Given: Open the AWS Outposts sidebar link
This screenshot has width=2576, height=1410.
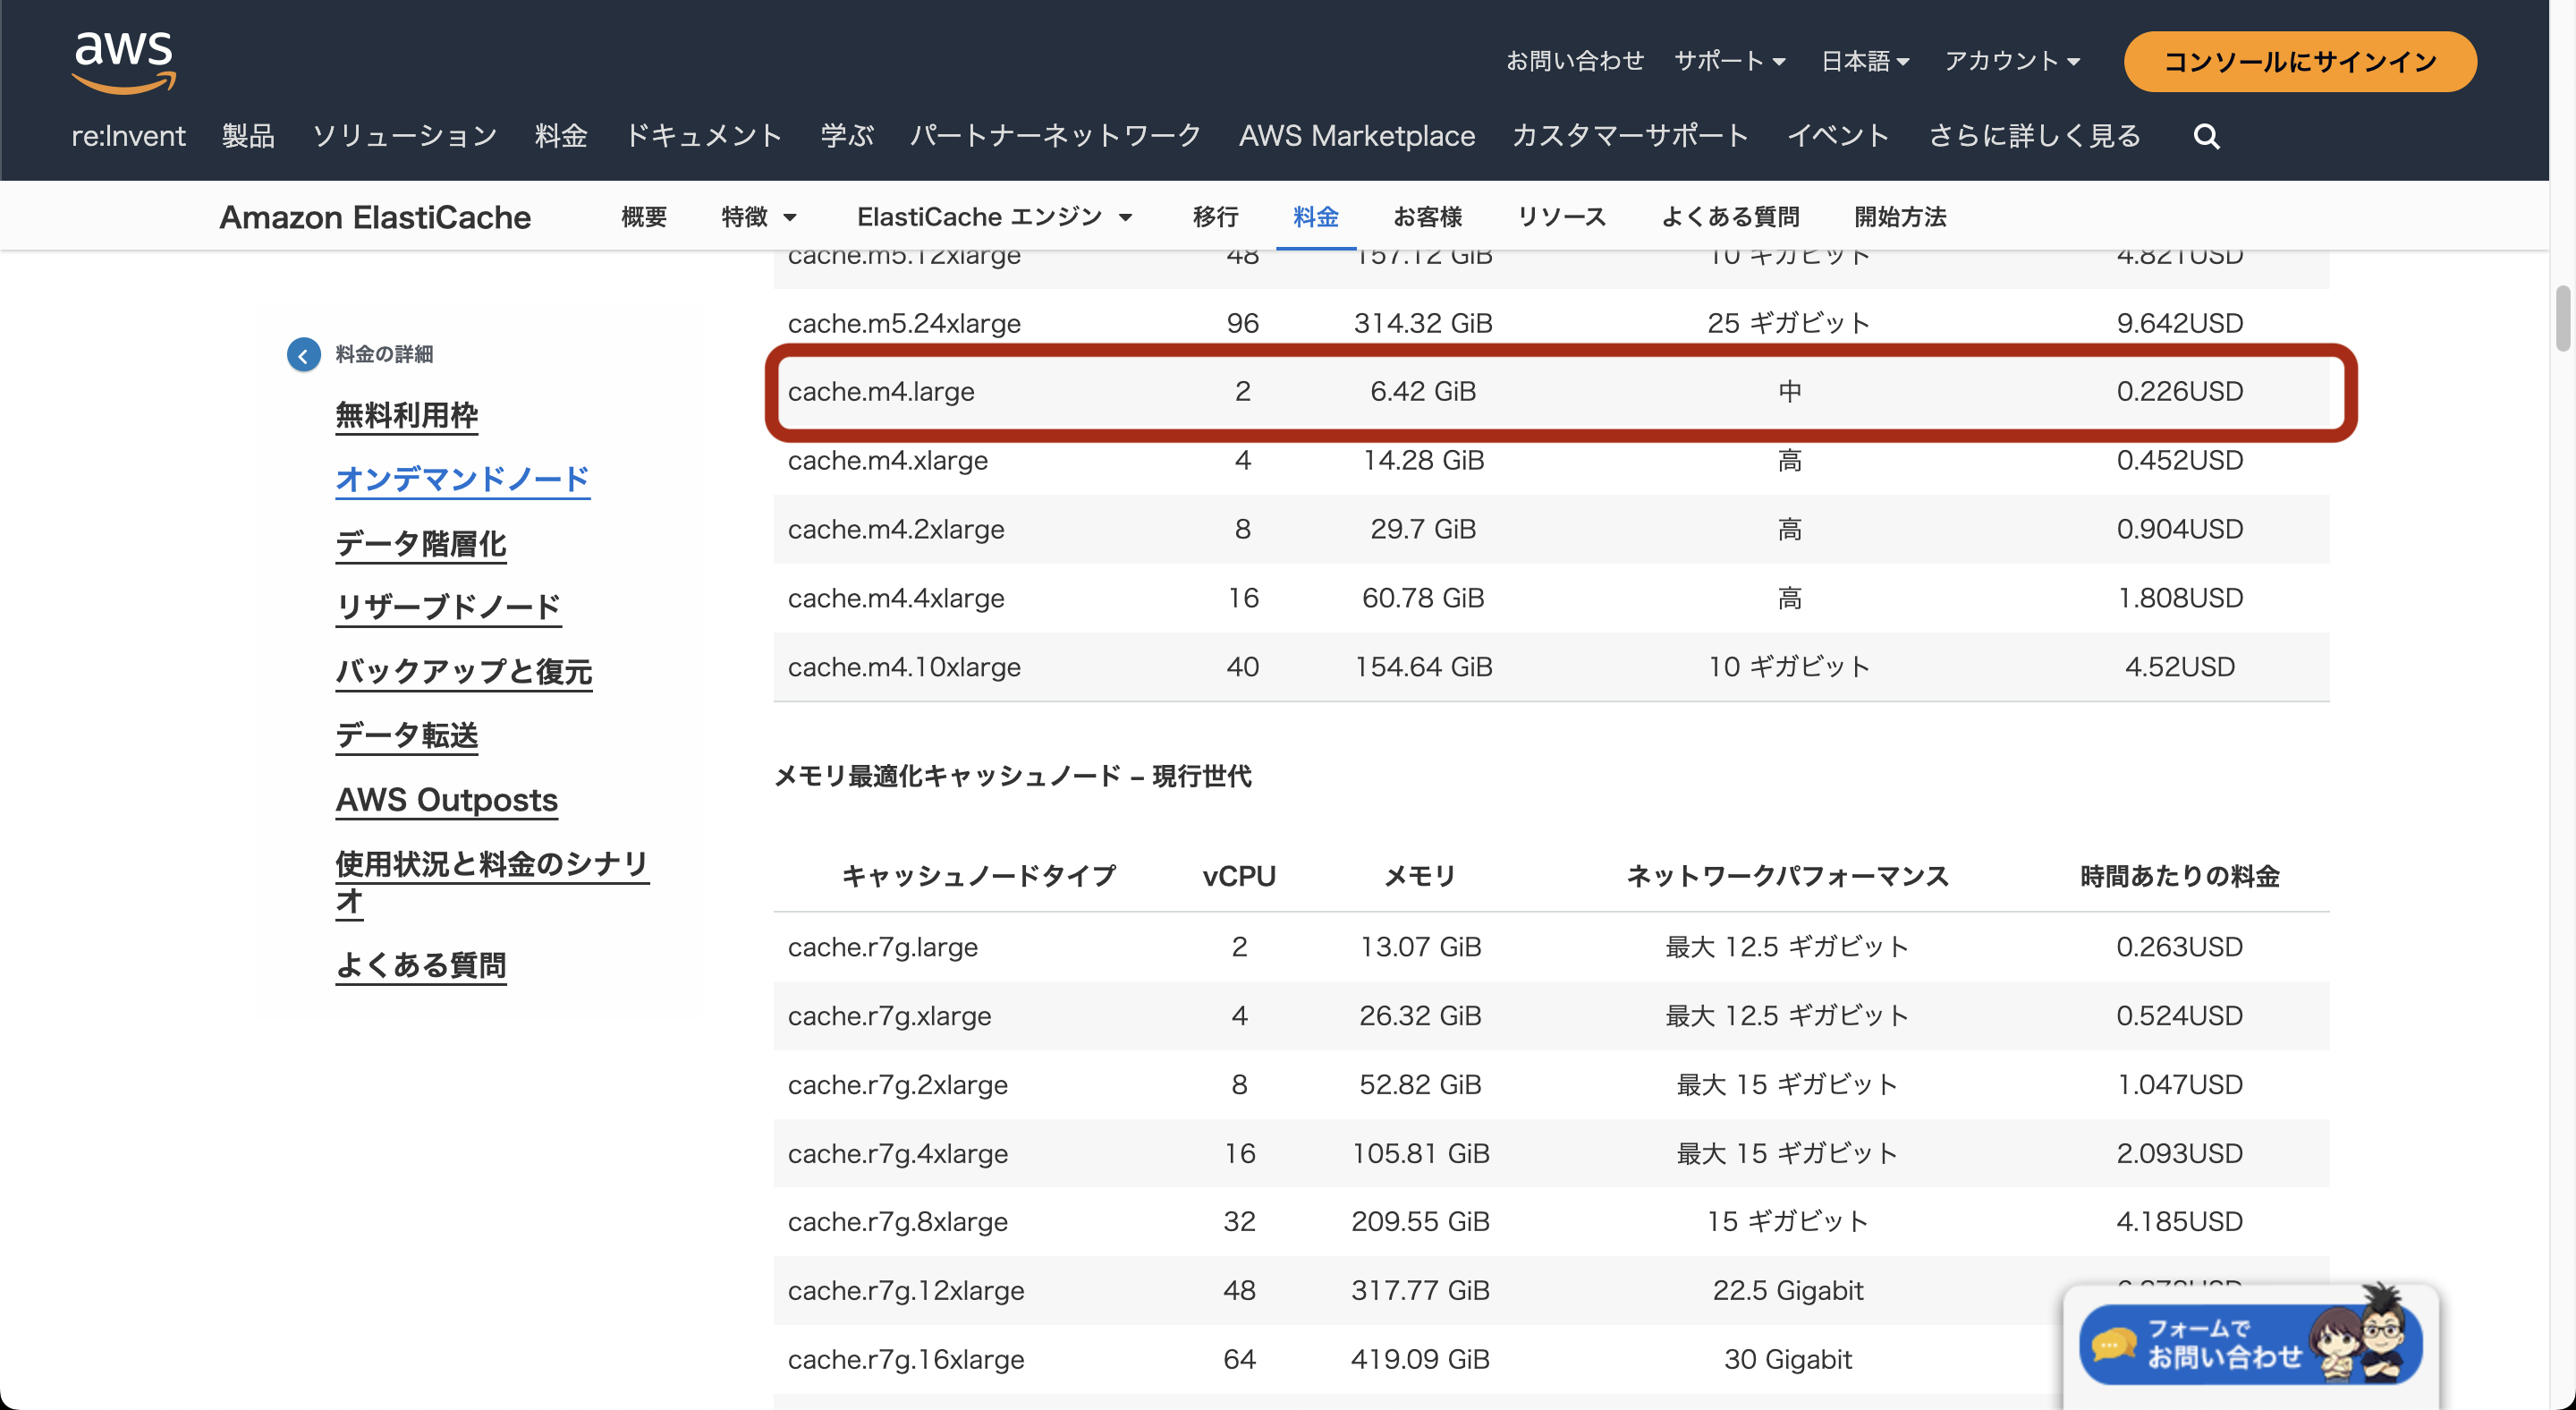Looking at the screenshot, I should (446, 799).
